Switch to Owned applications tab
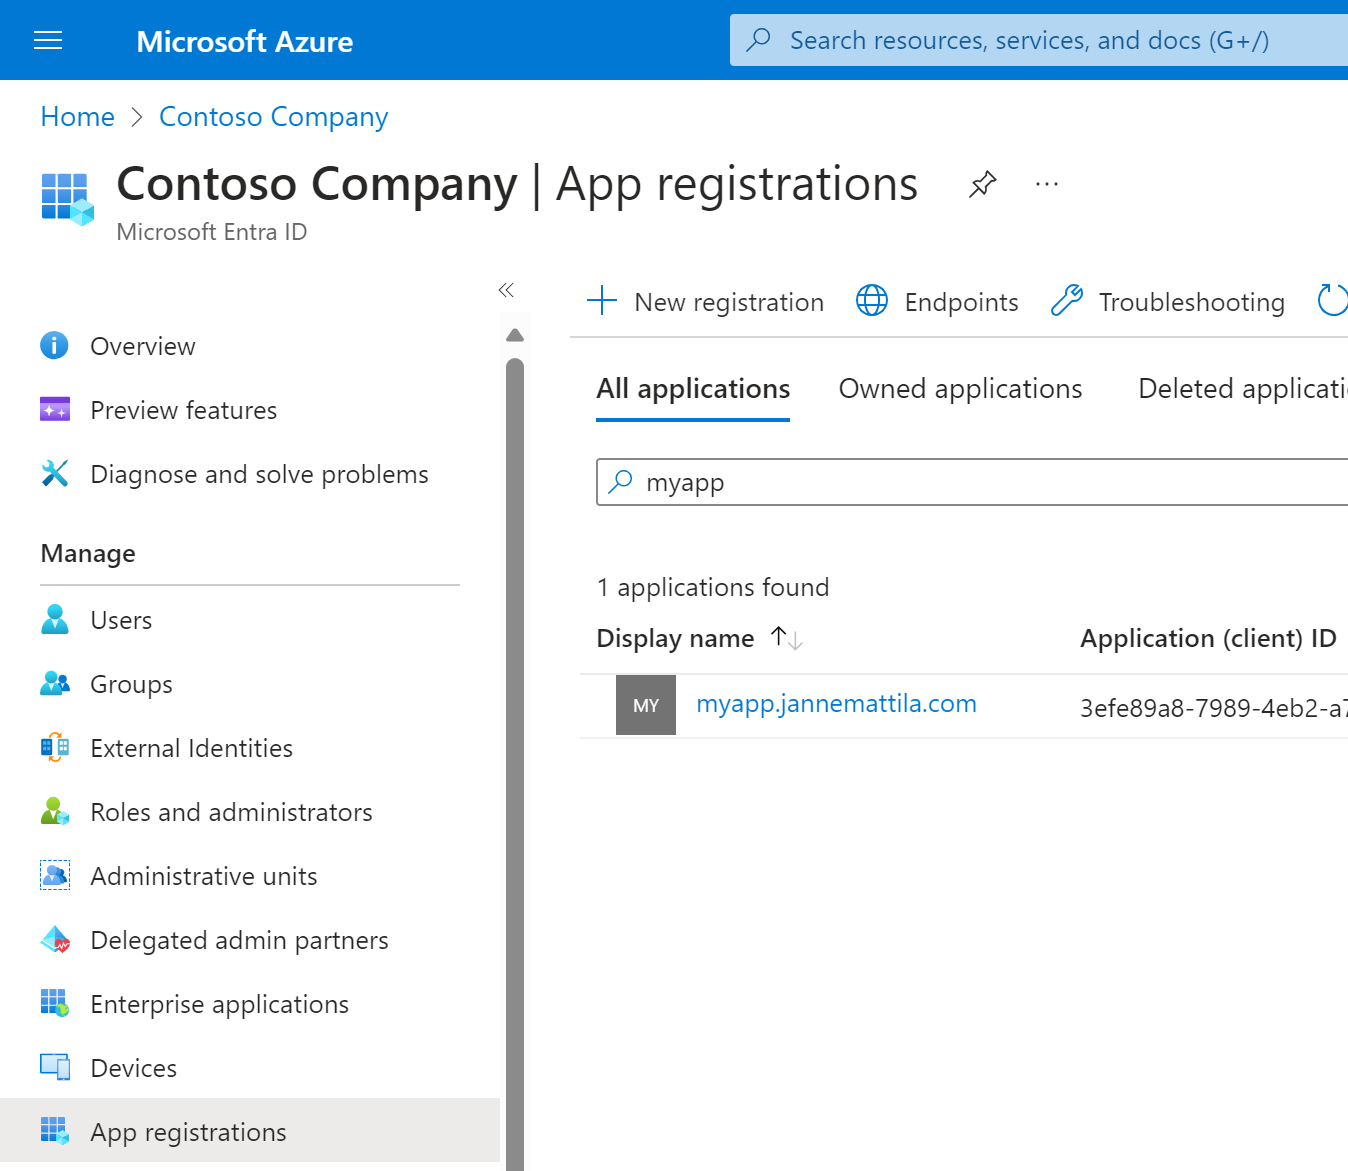This screenshot has height=1171, width=1348. coord(960,388)
